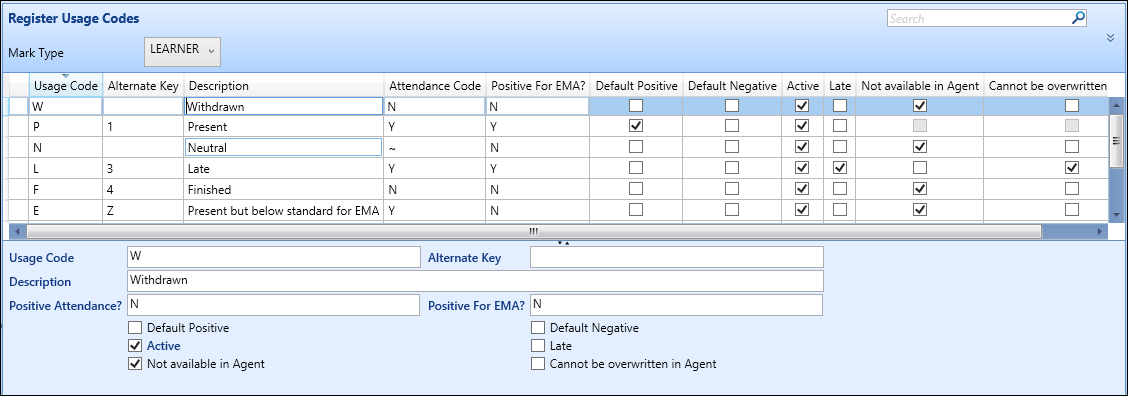Select the 'Withdrawn' description cell in grid
The image size is (1128, 396).
pos(283,106)
